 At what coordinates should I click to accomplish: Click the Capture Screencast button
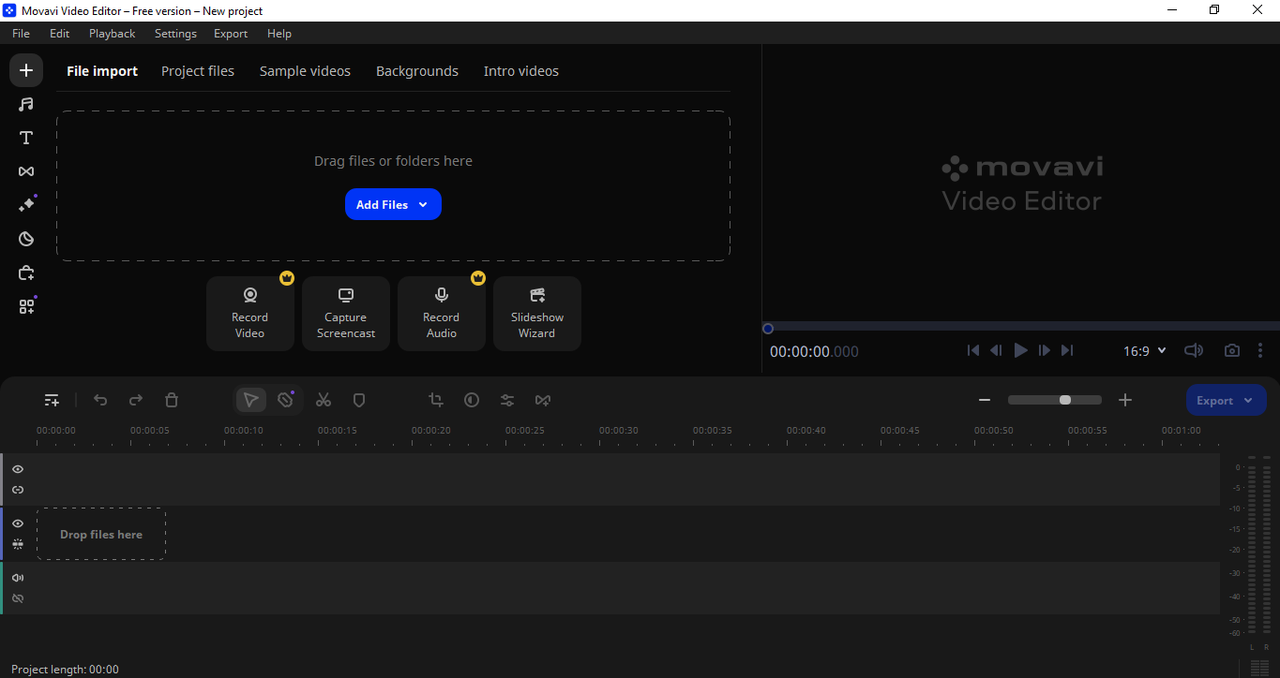[x=346, y=313]
